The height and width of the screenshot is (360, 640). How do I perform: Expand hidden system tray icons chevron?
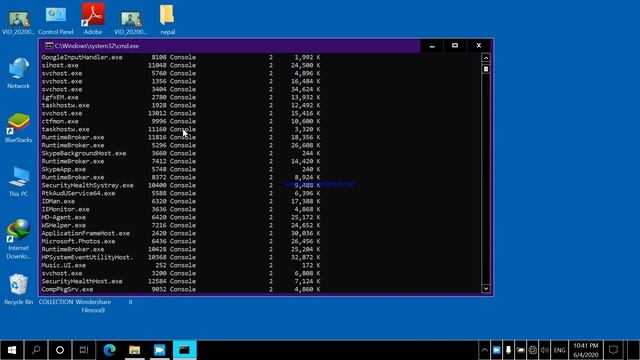point(484,350)
